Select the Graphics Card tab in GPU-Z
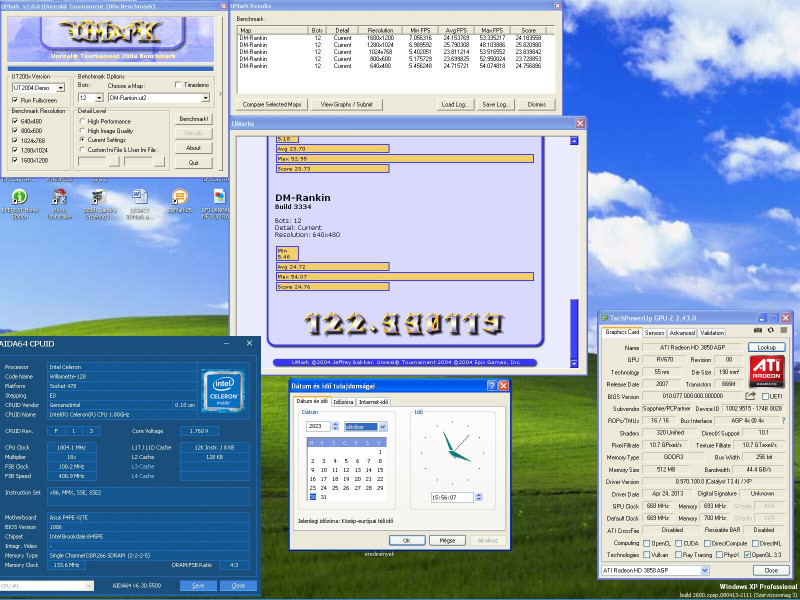800x600 pixels. pos(622,332)
